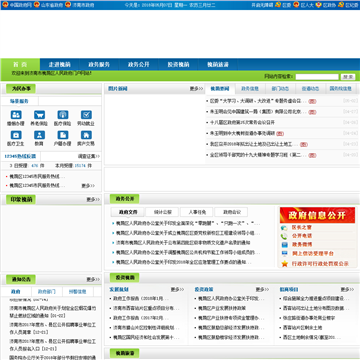Click the emblem icon beside 区政协
This screenshot has height=360, width=360.
click(318, 5)
